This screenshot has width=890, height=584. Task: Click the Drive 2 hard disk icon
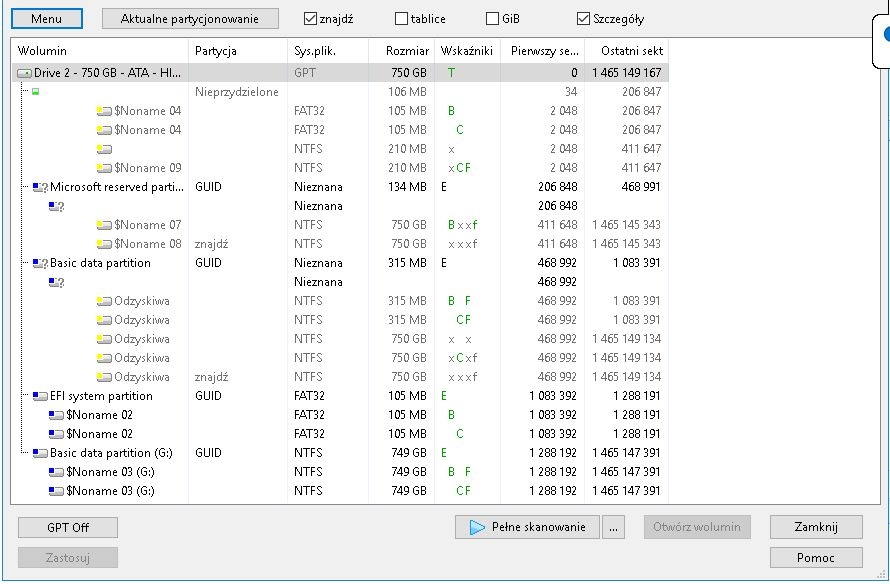click(24, 73)
